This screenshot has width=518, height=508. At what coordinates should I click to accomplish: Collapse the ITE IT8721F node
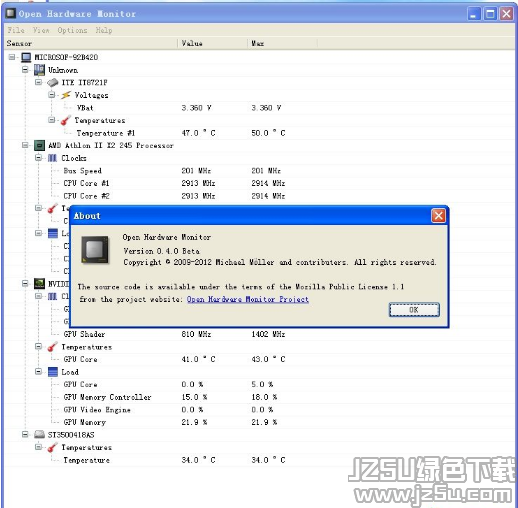coord(39,82)
